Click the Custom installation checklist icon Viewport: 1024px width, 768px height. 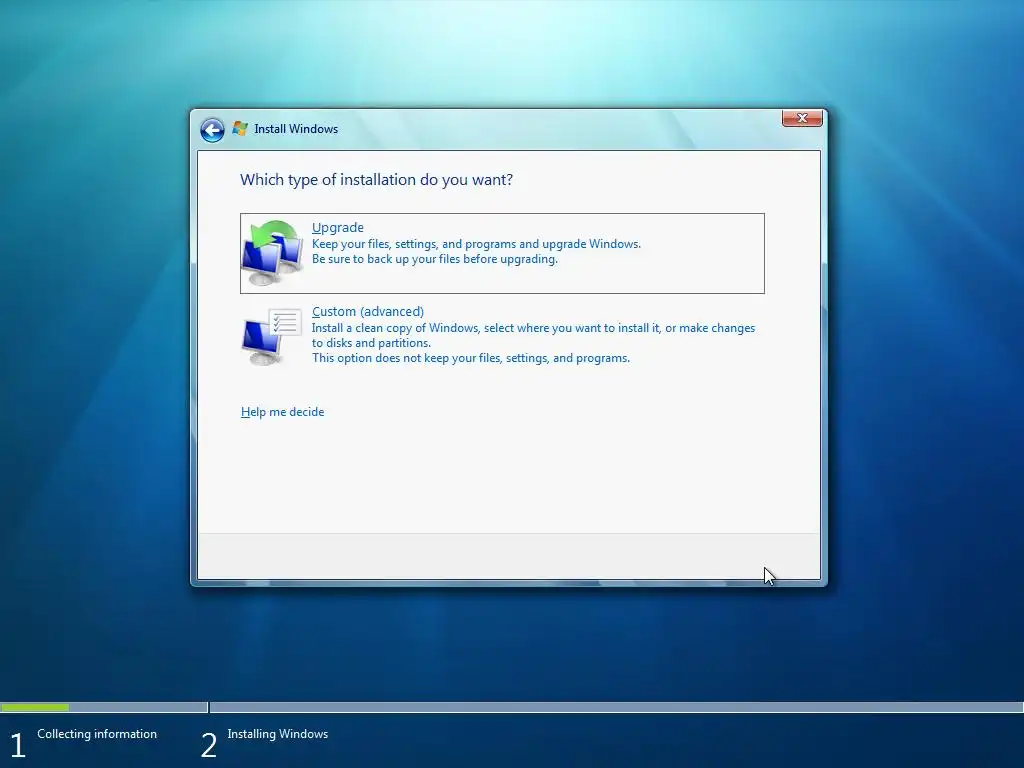coord(272,336)
